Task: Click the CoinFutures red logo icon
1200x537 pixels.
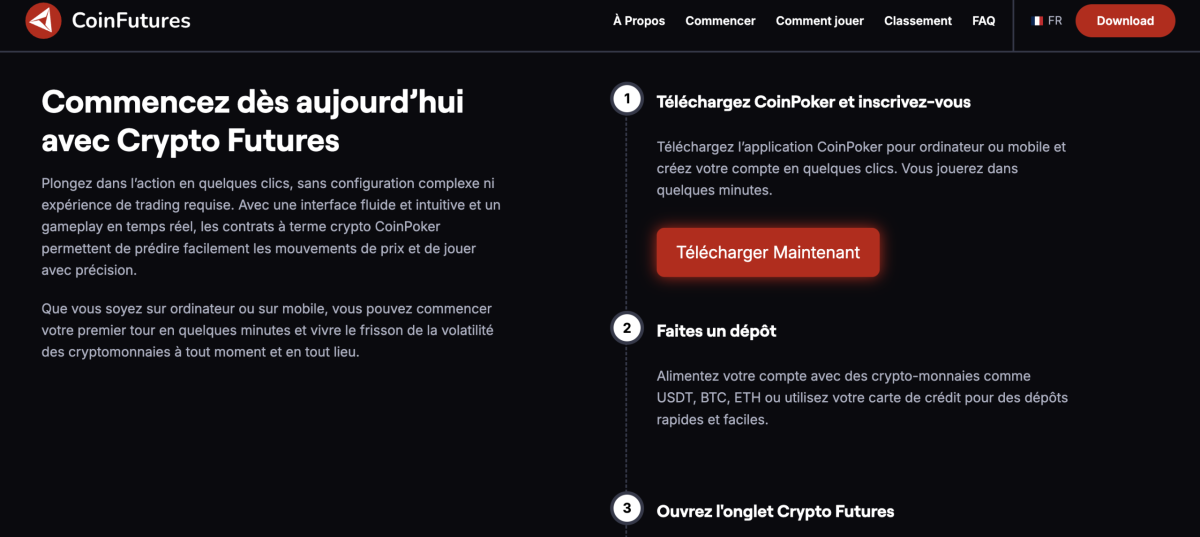Action: (44, 20)
